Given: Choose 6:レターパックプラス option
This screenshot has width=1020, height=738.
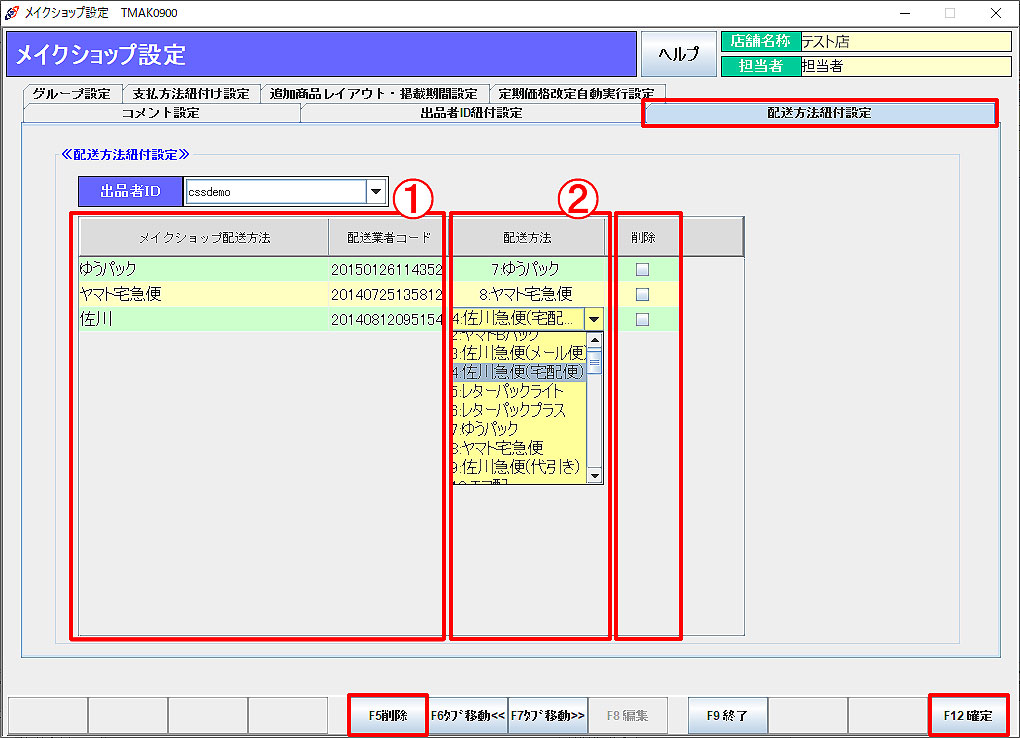Looking at the screenshot, I should [x=519, y=409].
